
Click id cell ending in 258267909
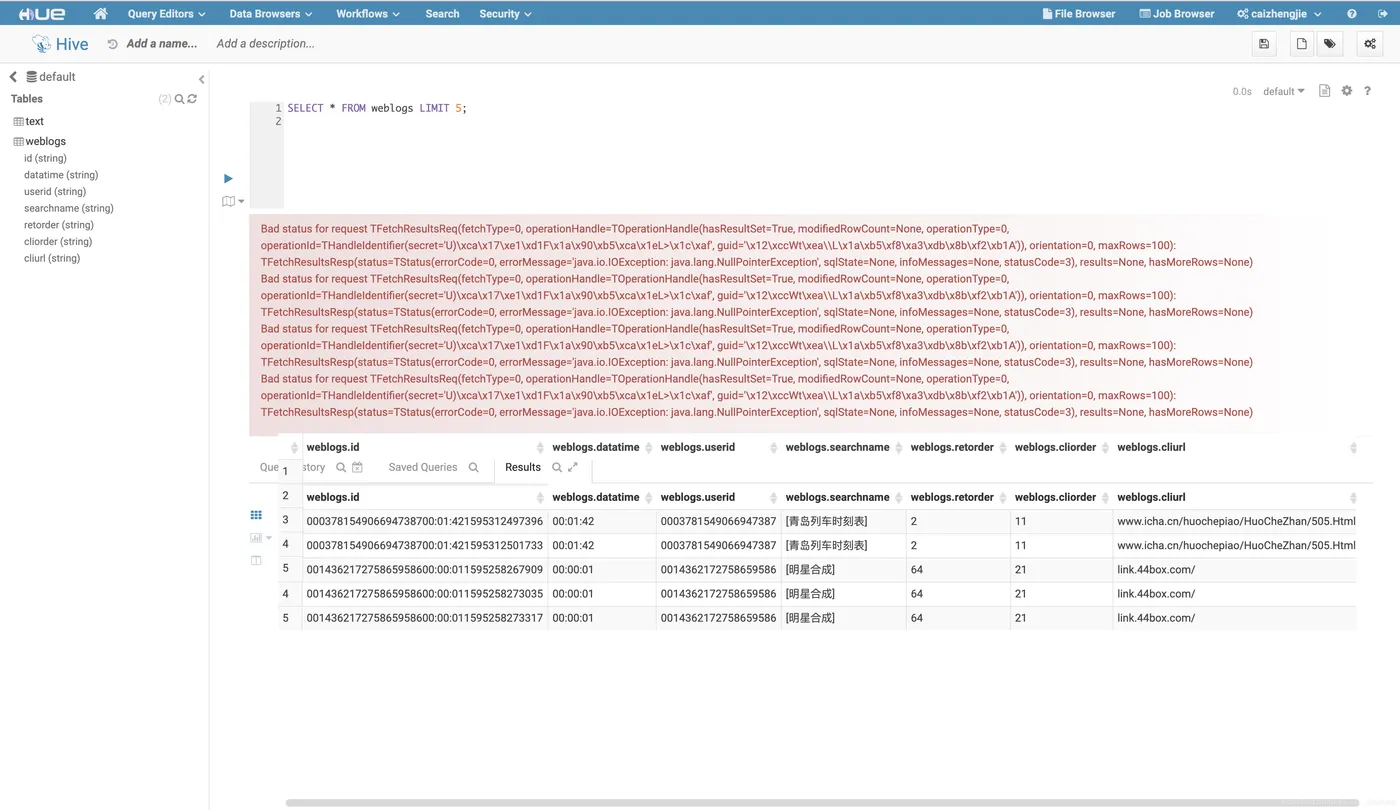[x=424, y=569]
